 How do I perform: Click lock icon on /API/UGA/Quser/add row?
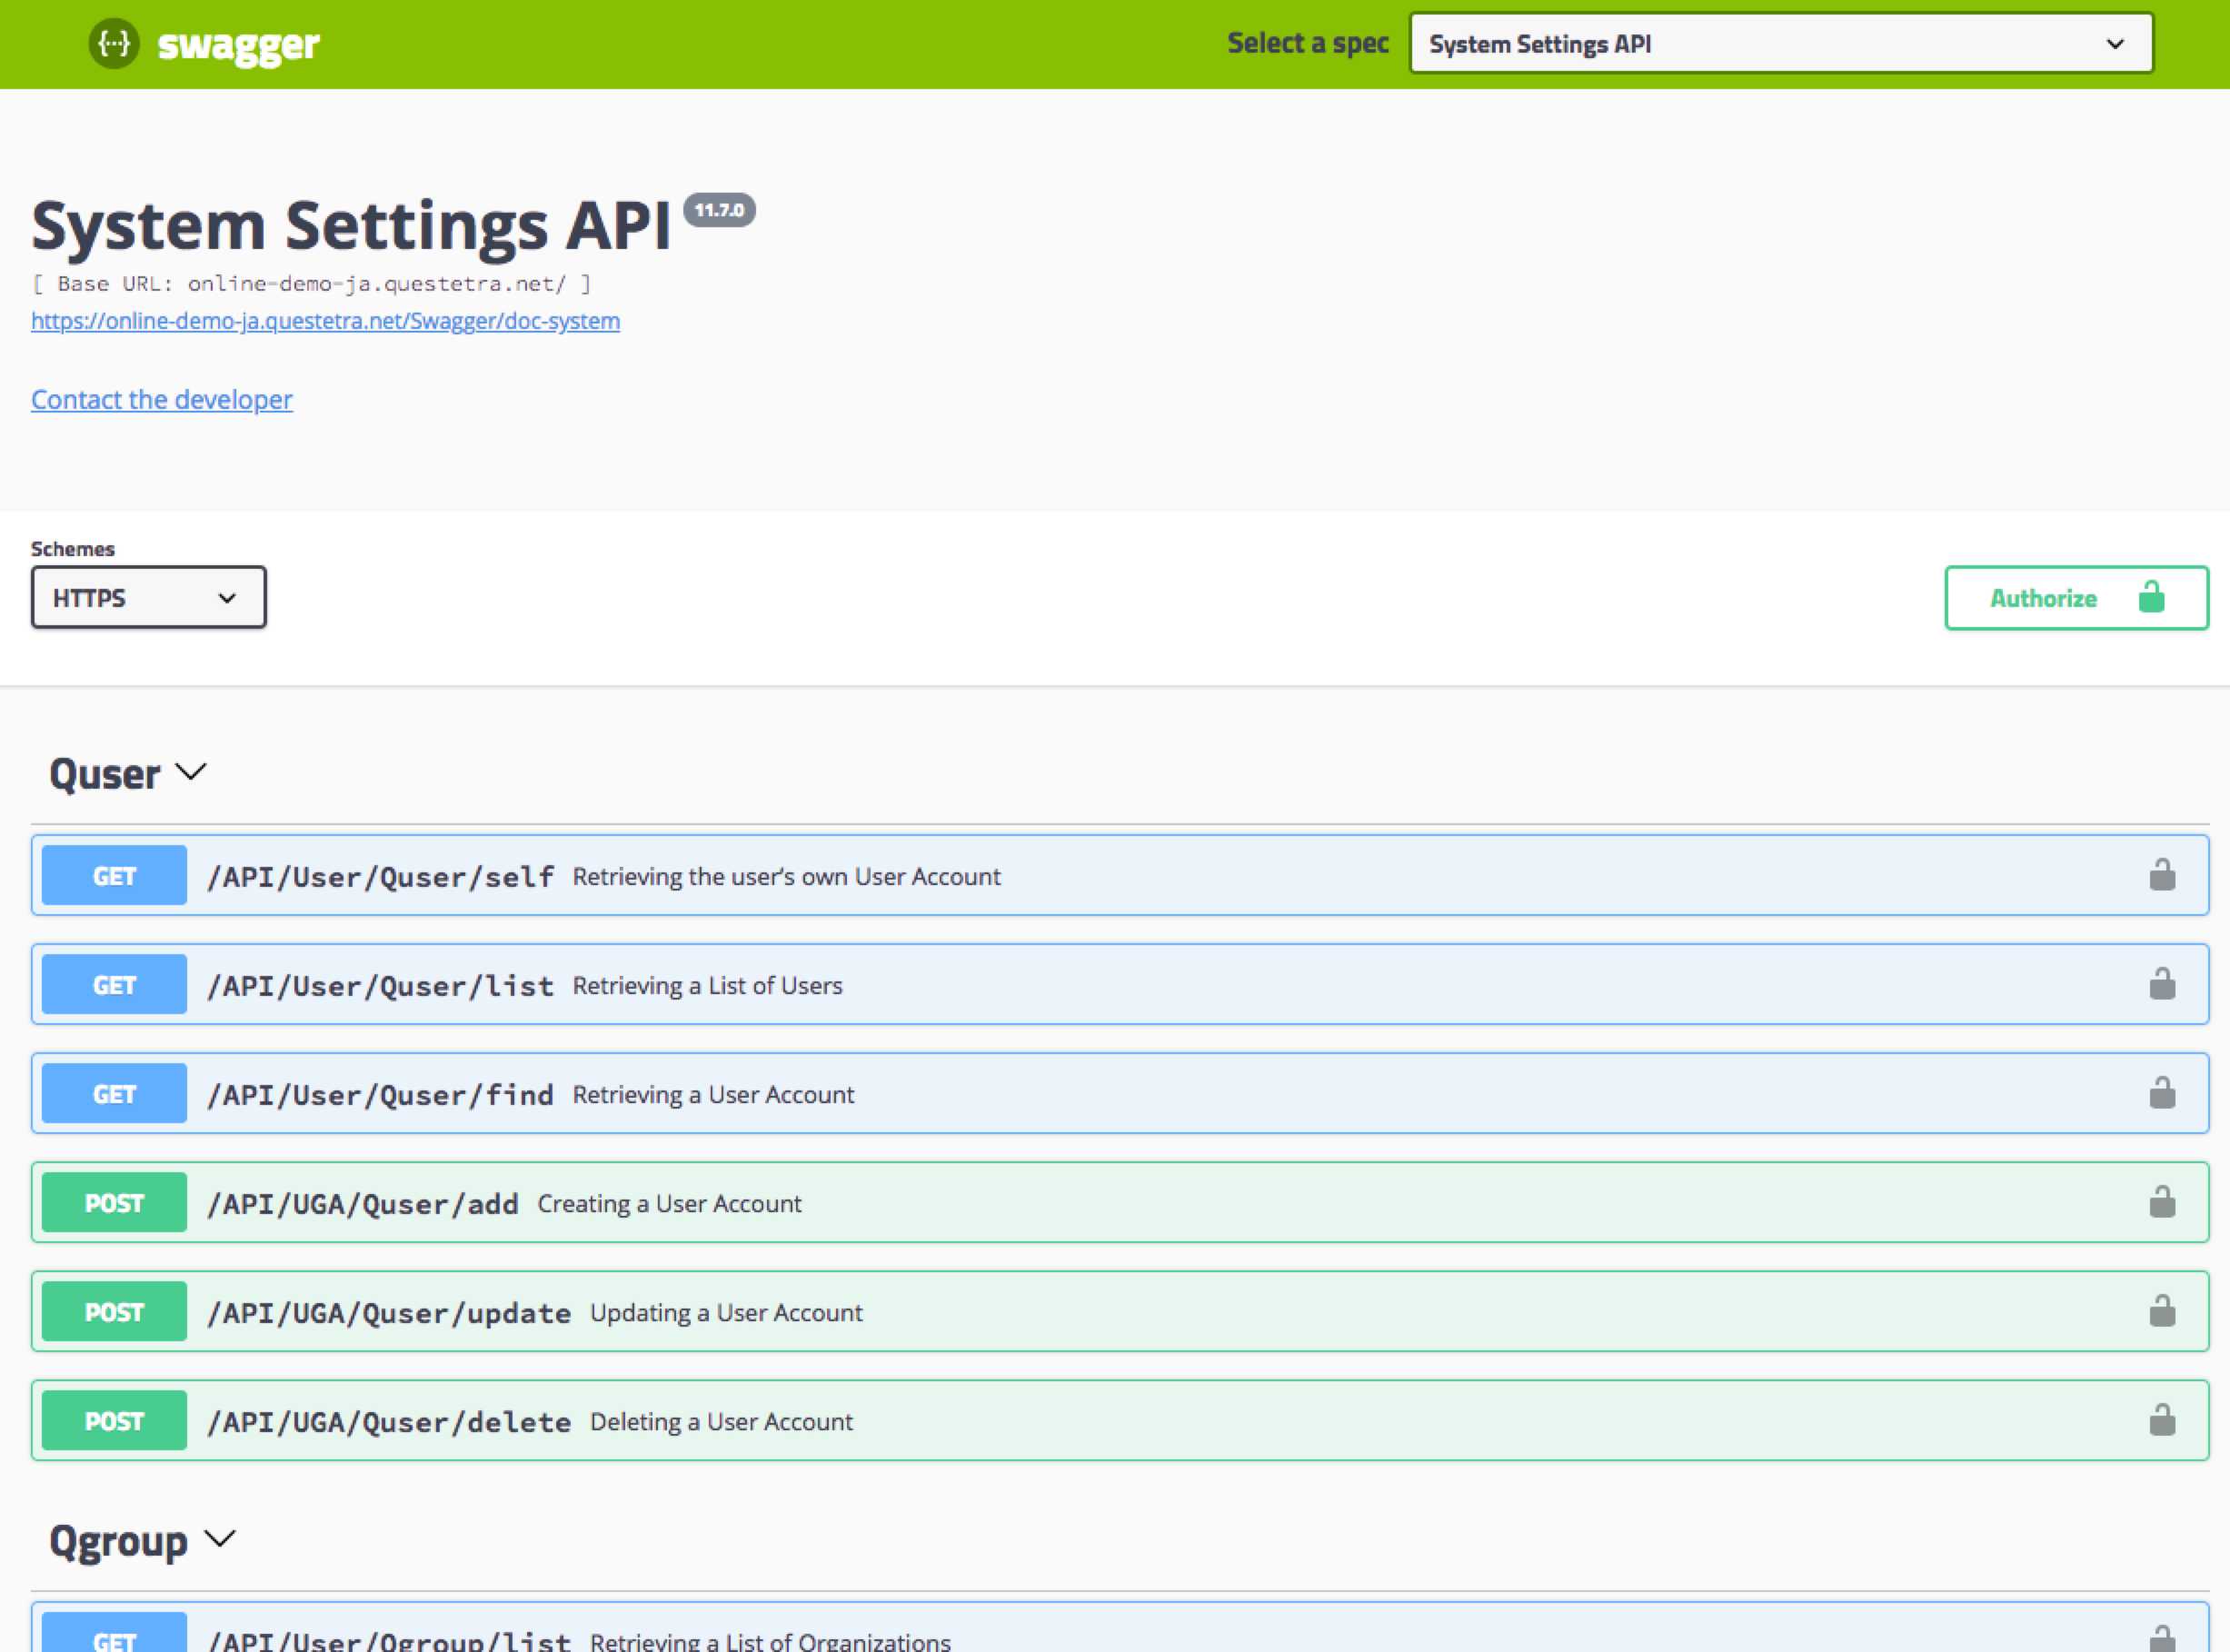[x=2162, y=1202]
